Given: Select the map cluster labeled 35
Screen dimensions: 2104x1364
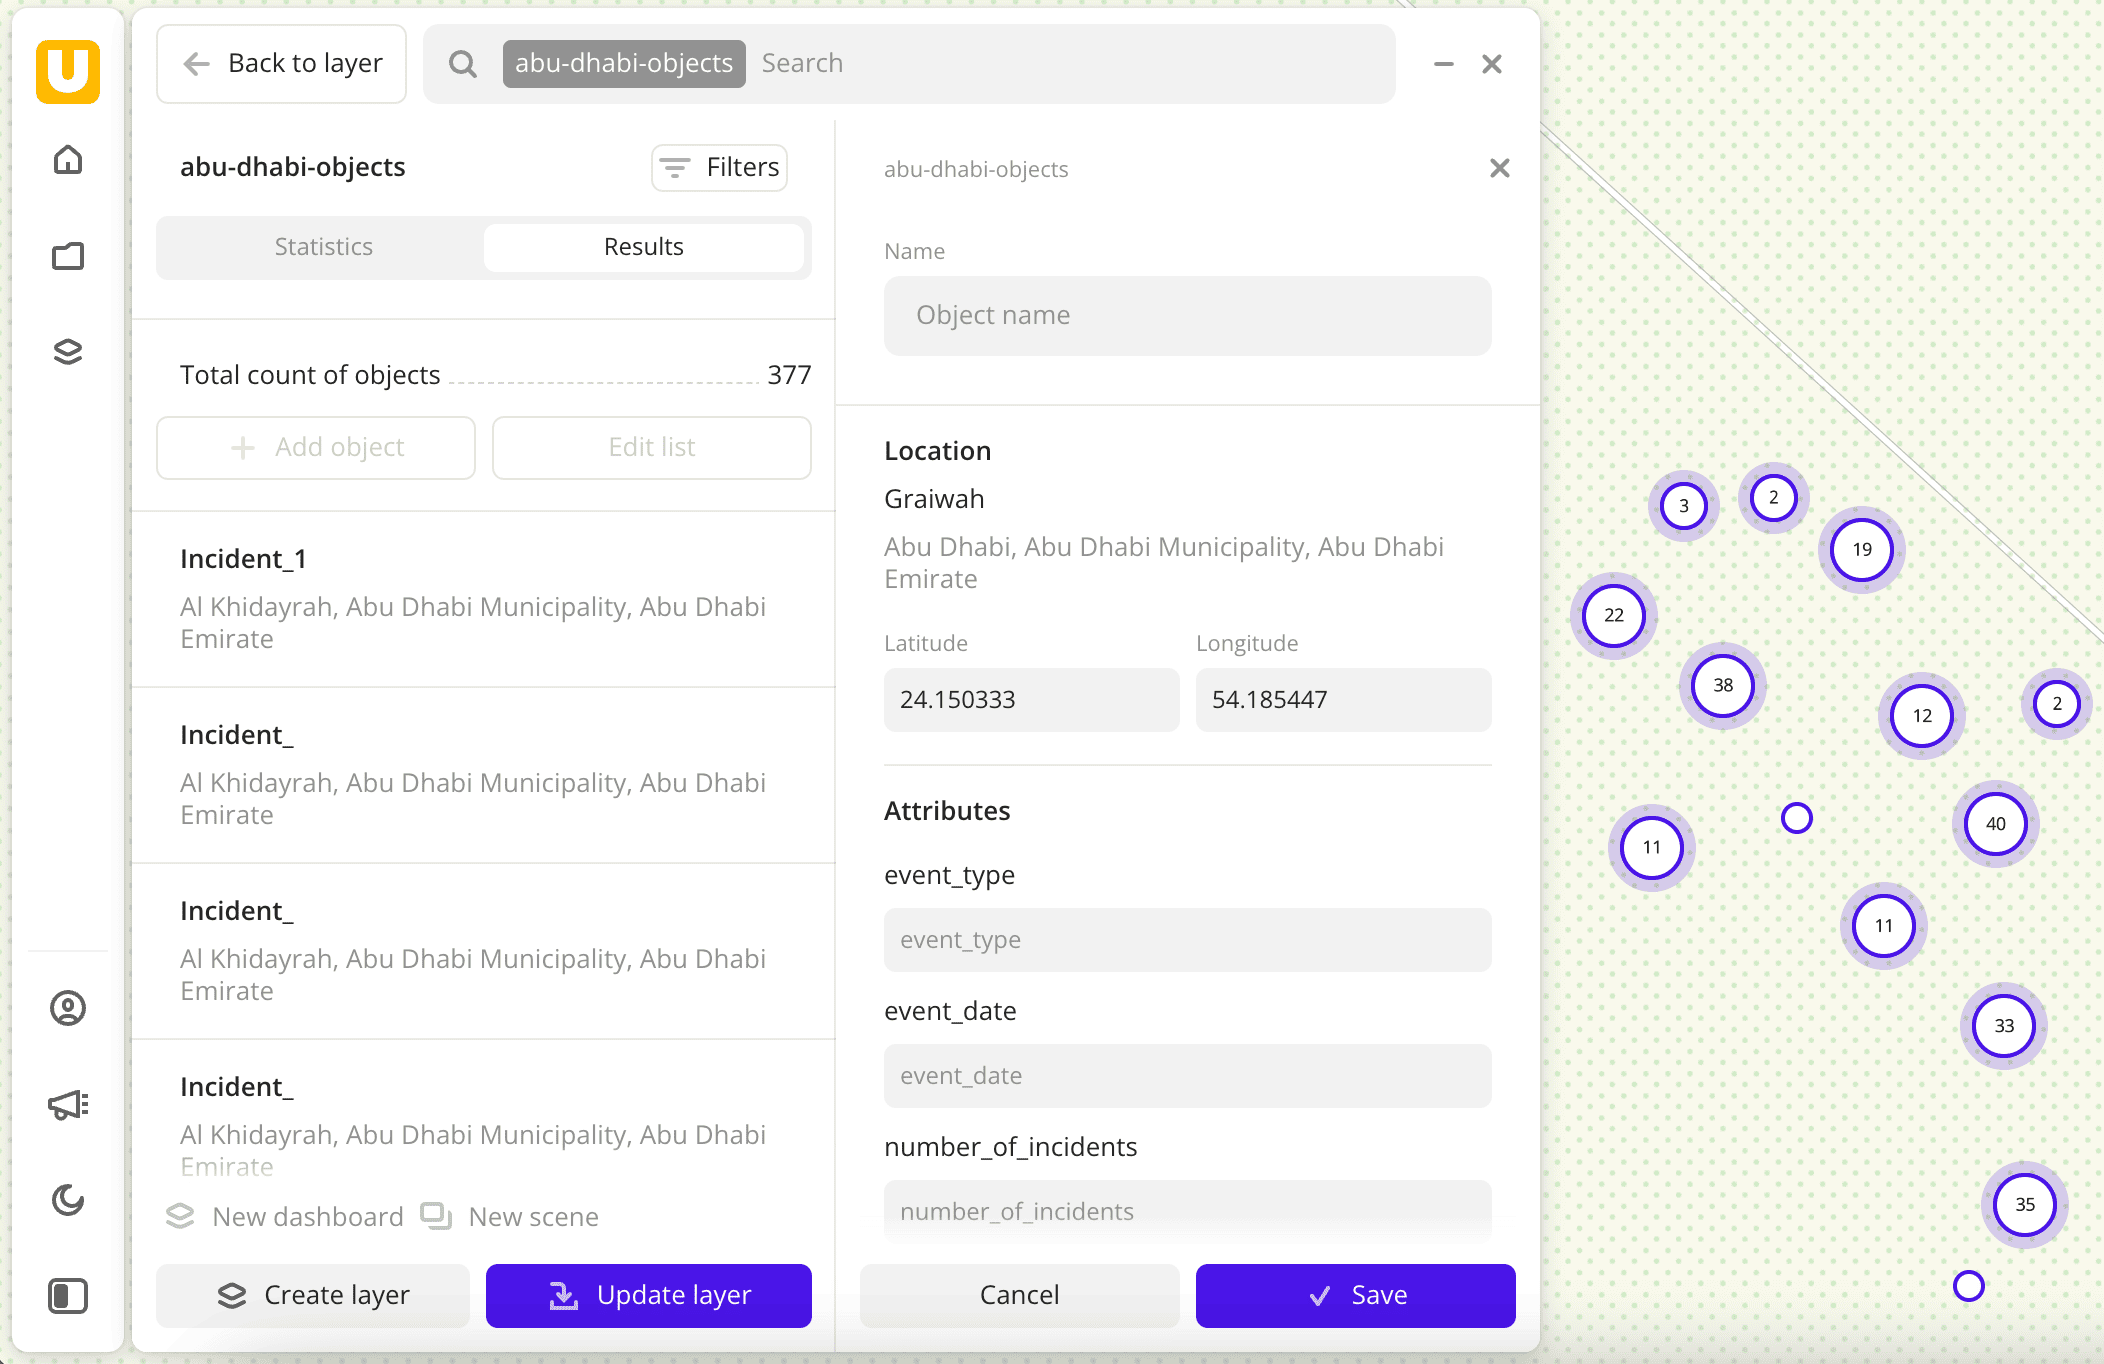Looking at the screenshot, I should pyautogui.click(x=2023, y=1205).
